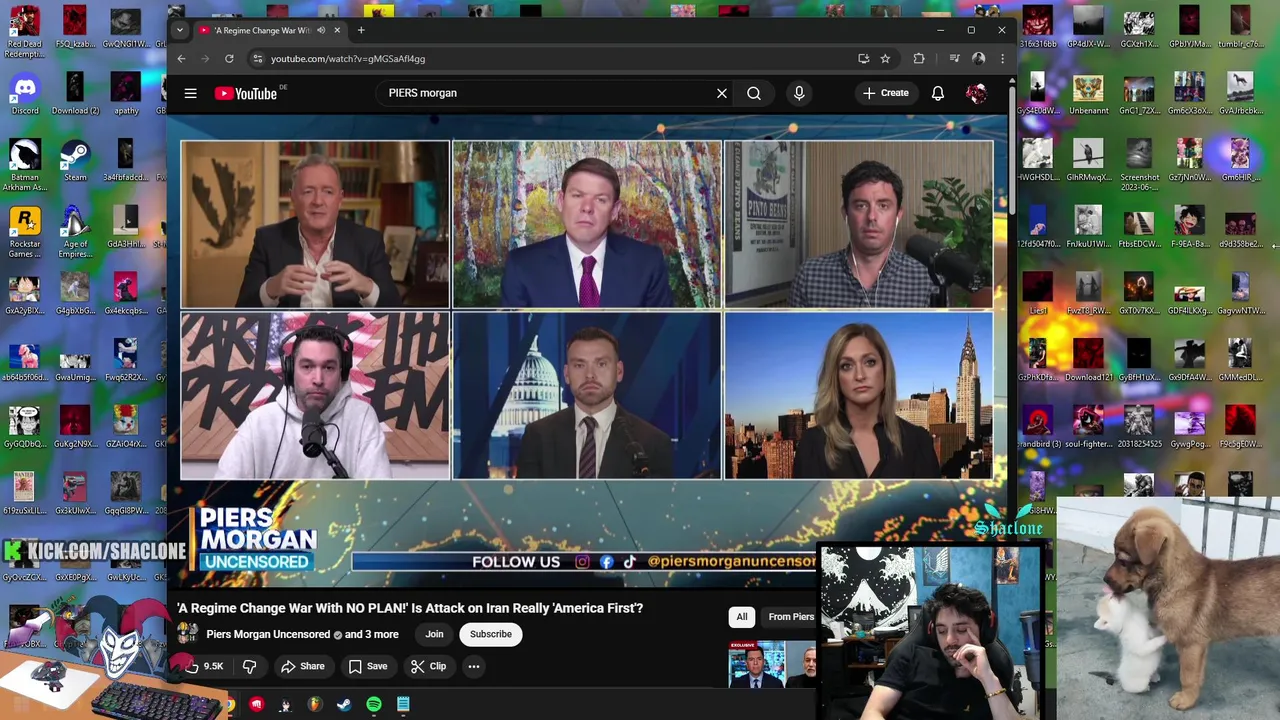Screen dimensions: 1280x720
Task: Mute the tab using the speaker icon
Action: [x=321, y=30]
